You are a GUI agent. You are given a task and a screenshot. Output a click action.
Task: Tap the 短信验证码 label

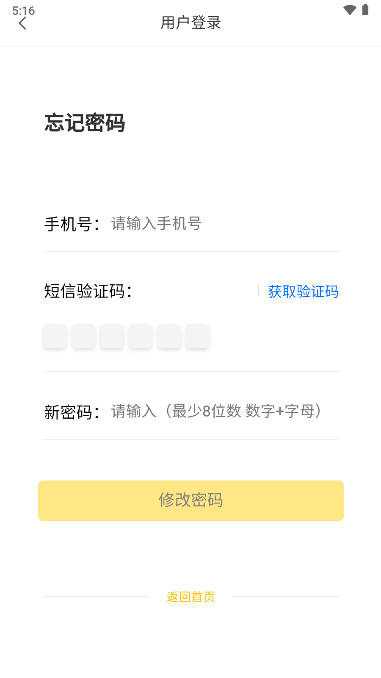88,291
